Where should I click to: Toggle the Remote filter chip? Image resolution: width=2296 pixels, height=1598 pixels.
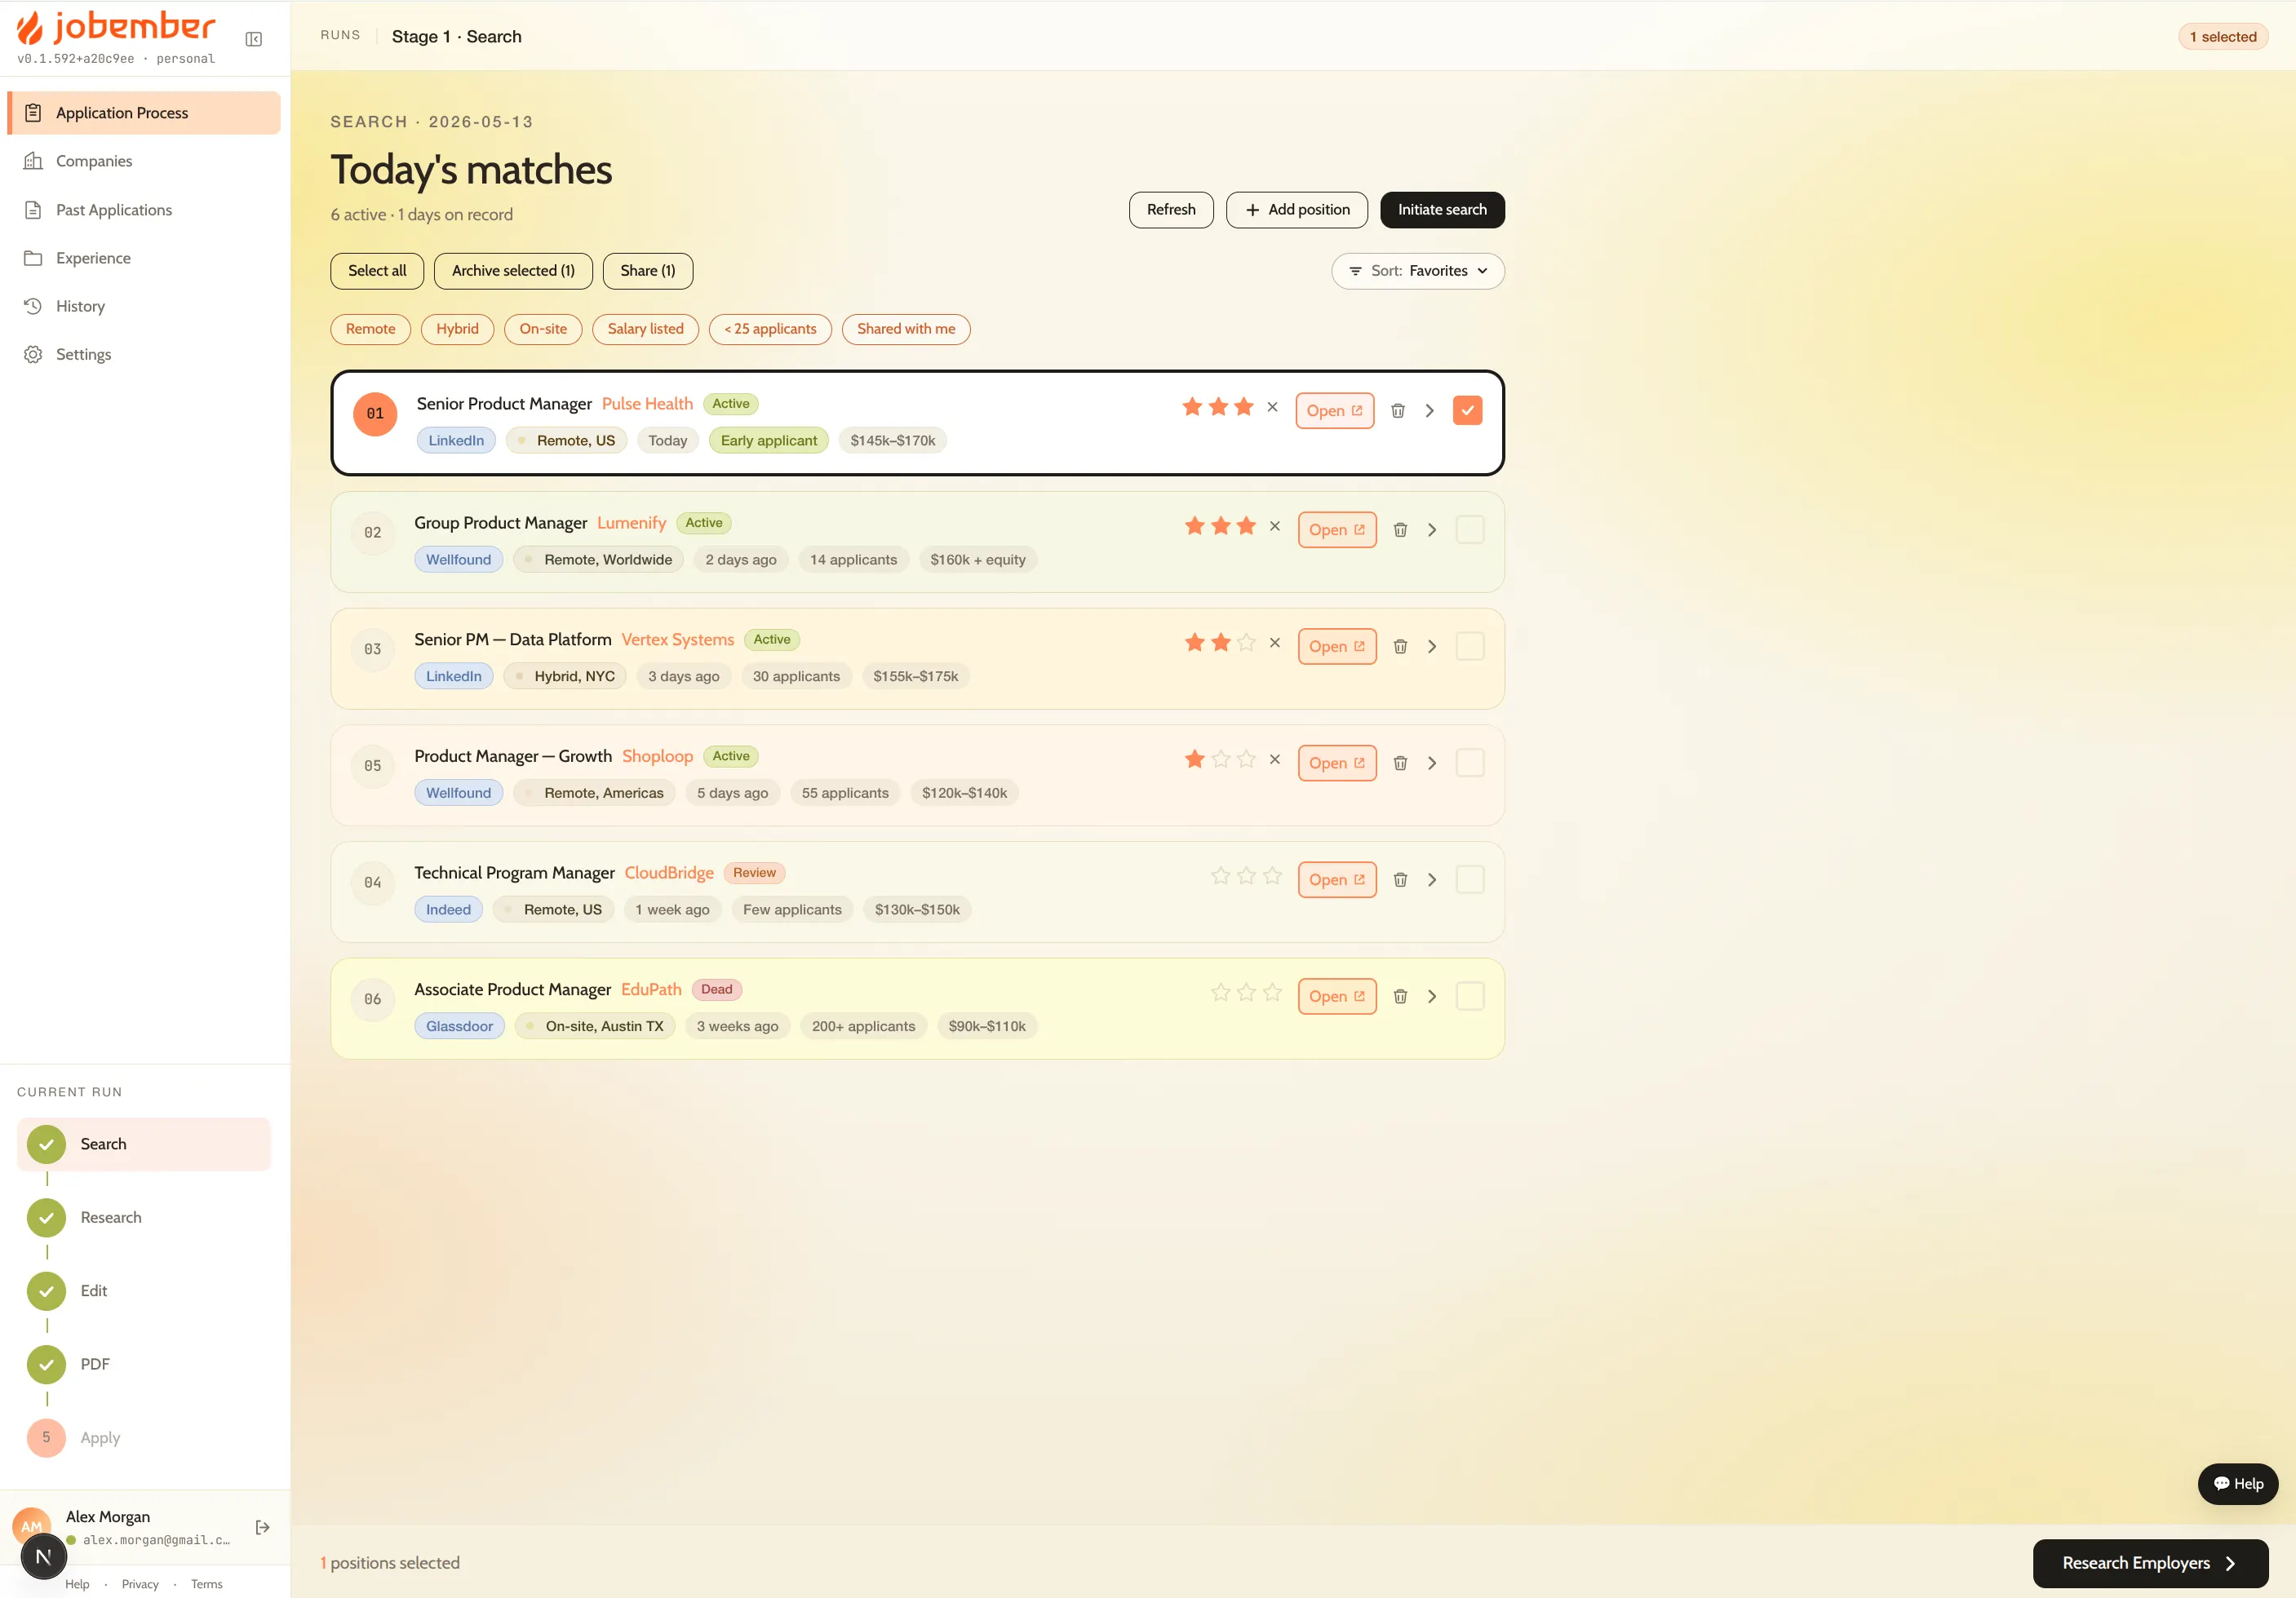coord(370,329)
